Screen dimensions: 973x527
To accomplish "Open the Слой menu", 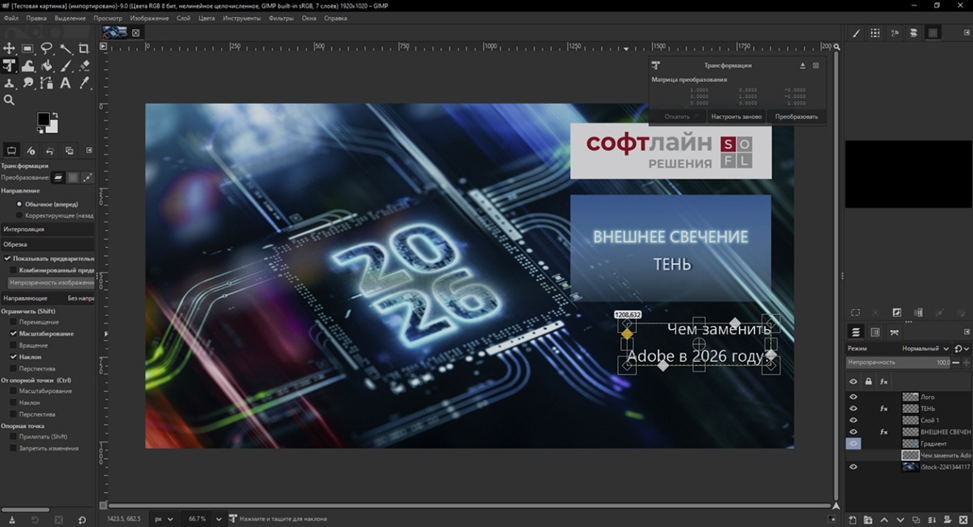I will coord(183,18).
